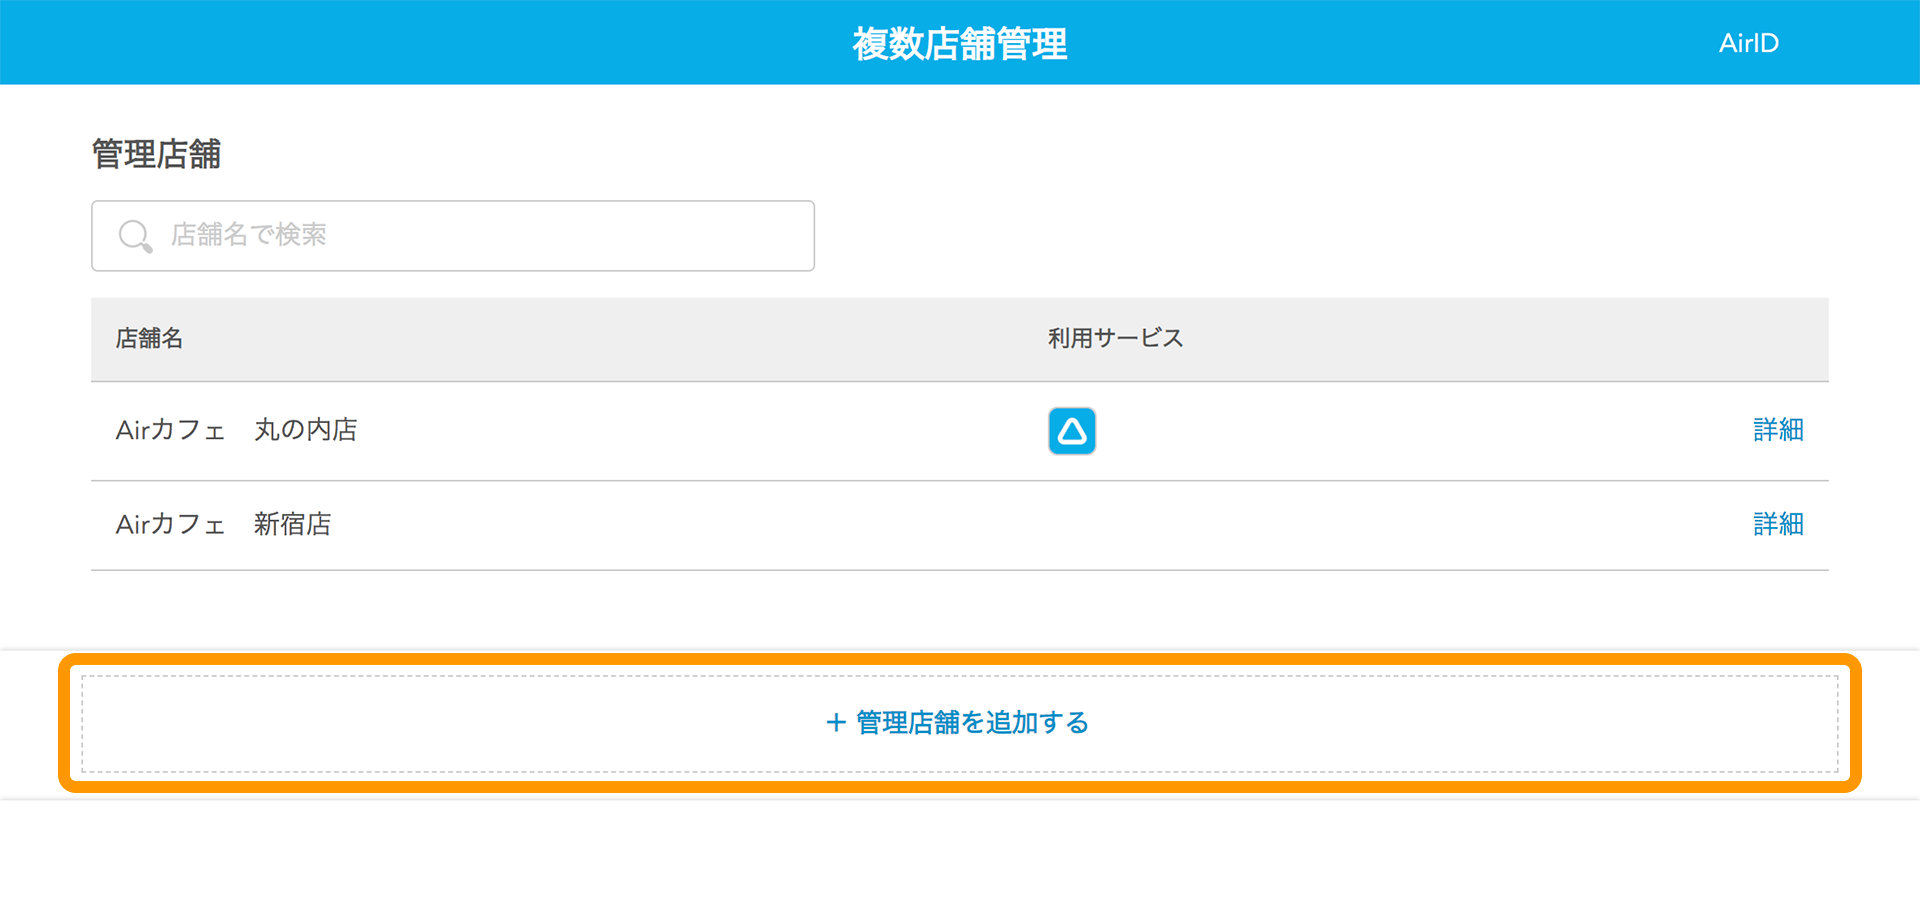Focus the 店舗名で検索 search field

click(453, 236)
